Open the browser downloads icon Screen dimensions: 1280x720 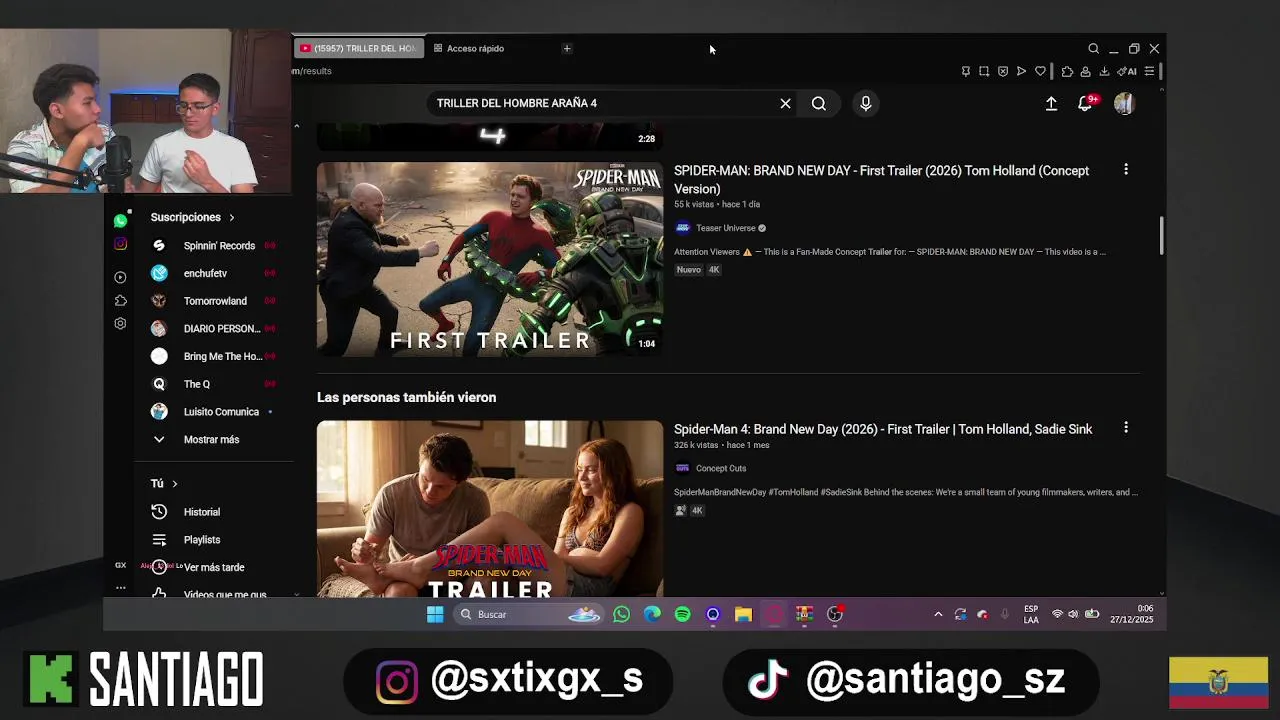[1104, 71]
